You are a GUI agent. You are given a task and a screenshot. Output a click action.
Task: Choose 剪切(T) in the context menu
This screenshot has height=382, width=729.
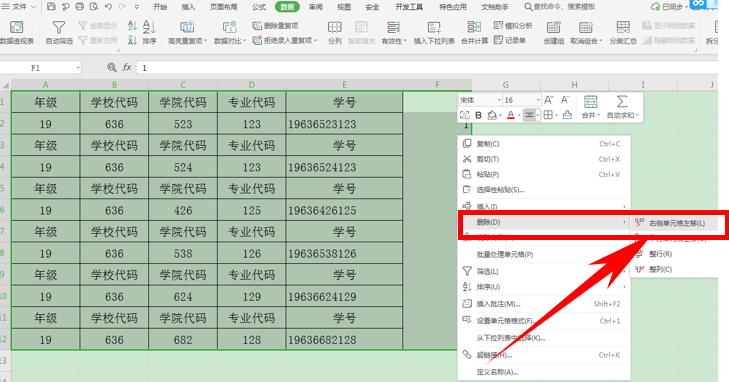click(544, 159)
